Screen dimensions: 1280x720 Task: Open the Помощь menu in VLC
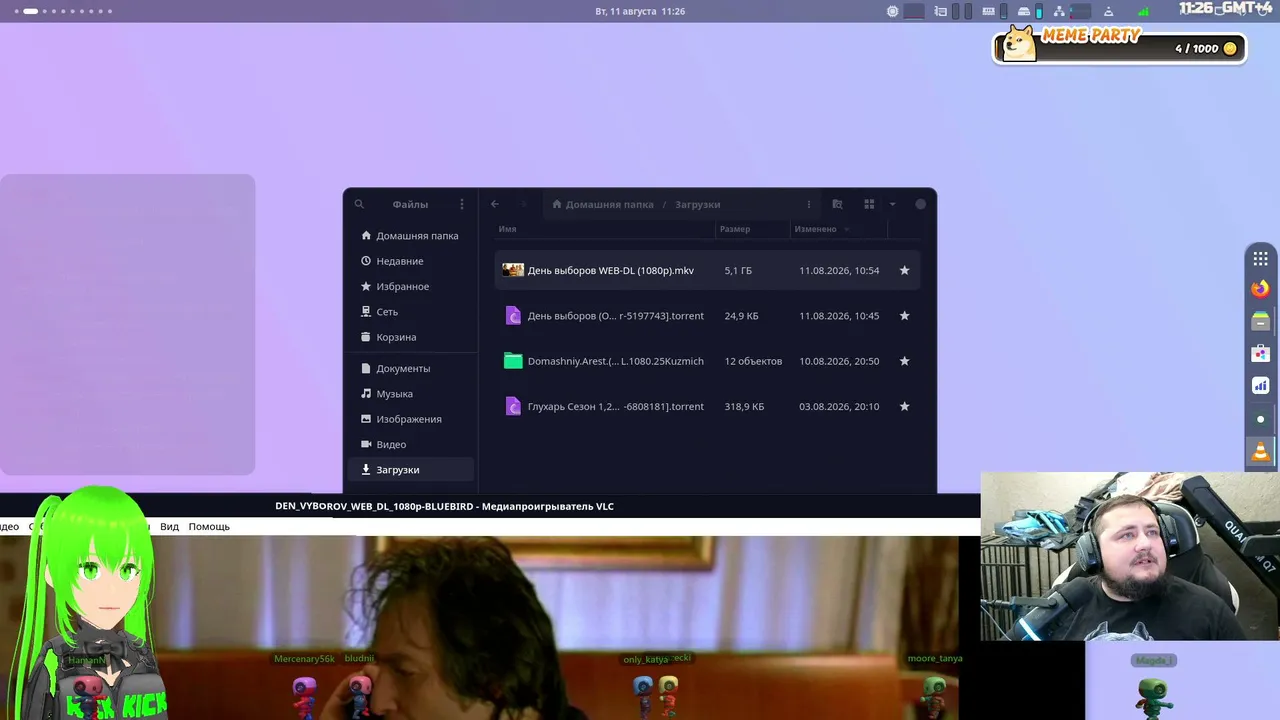209,527
